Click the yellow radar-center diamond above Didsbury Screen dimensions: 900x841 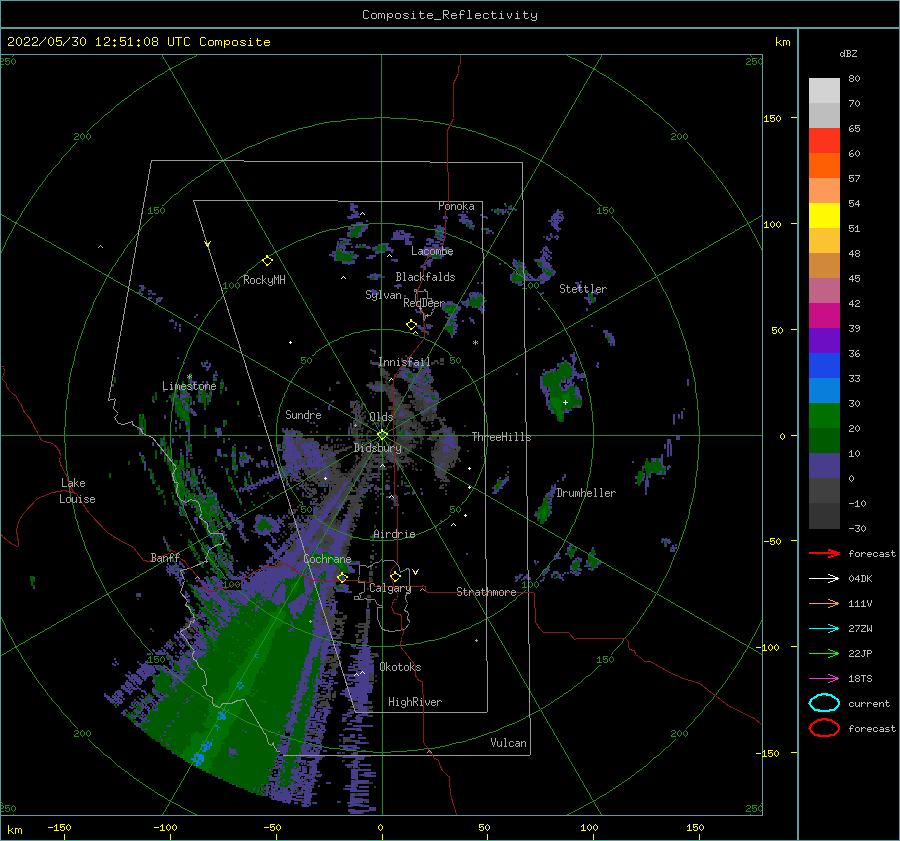[382, 435]
